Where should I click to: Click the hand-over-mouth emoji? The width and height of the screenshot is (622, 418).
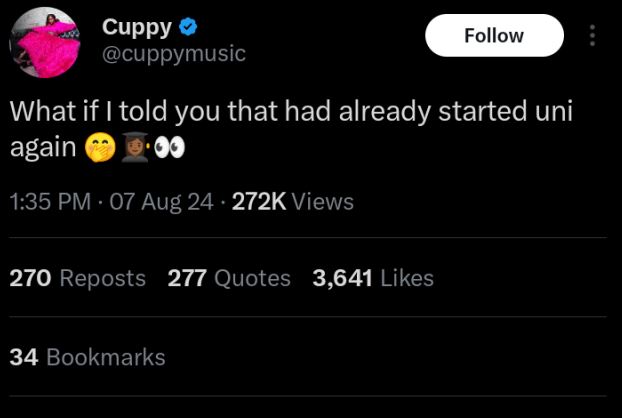[103, 148]
